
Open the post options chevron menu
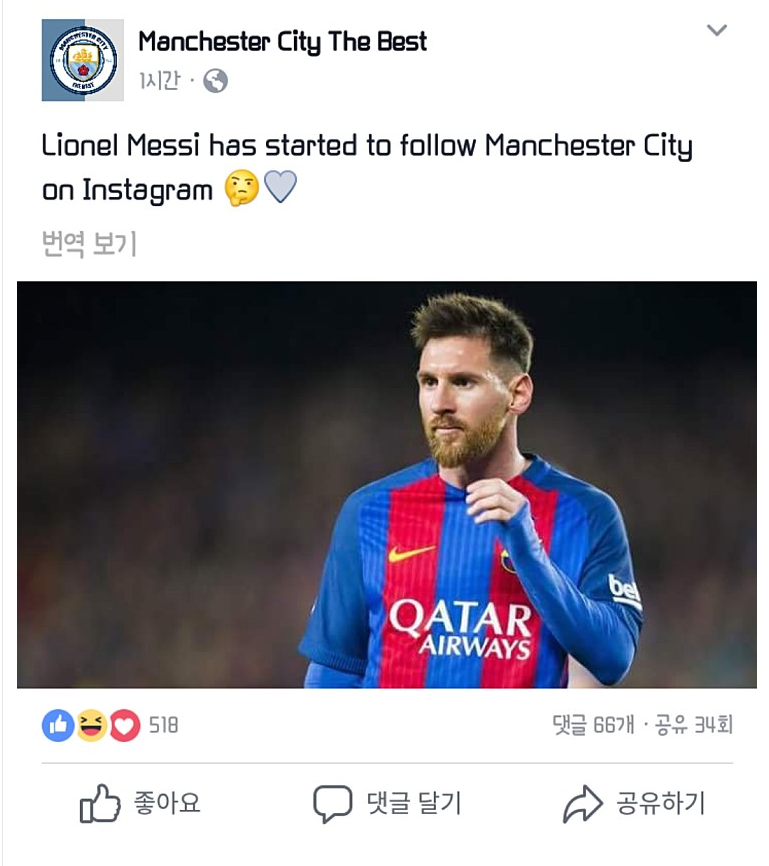(x=717, y=30)
